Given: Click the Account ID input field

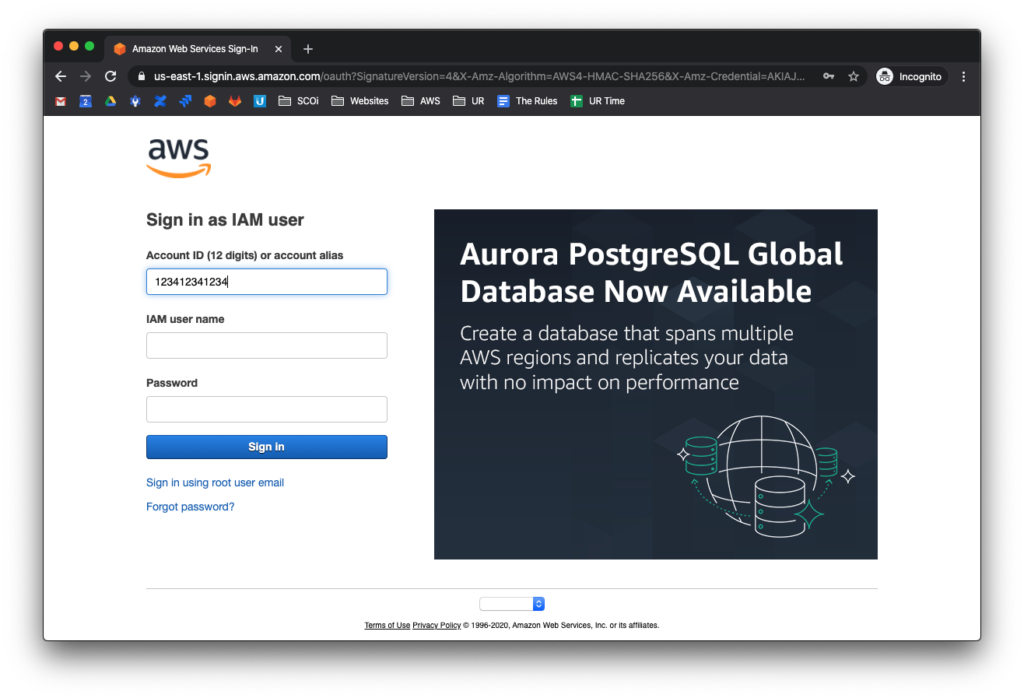Looking at the screenshot, I should 266,281.
